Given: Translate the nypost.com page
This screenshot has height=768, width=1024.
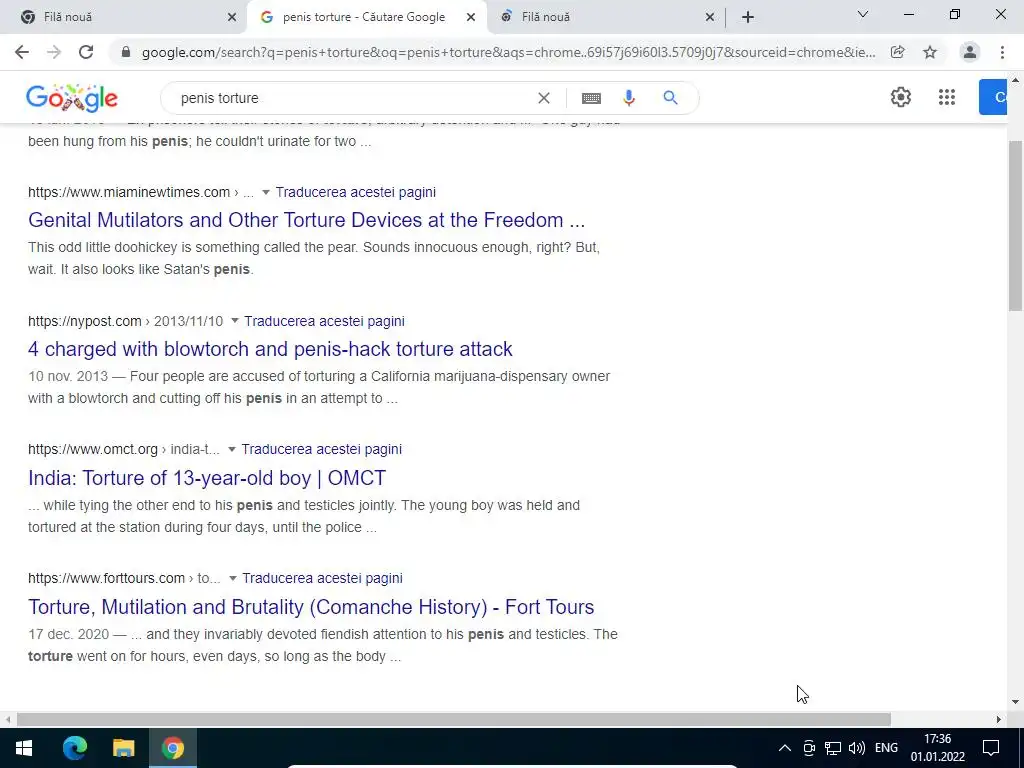Looking at the screenshot, I should coord(325,321).
